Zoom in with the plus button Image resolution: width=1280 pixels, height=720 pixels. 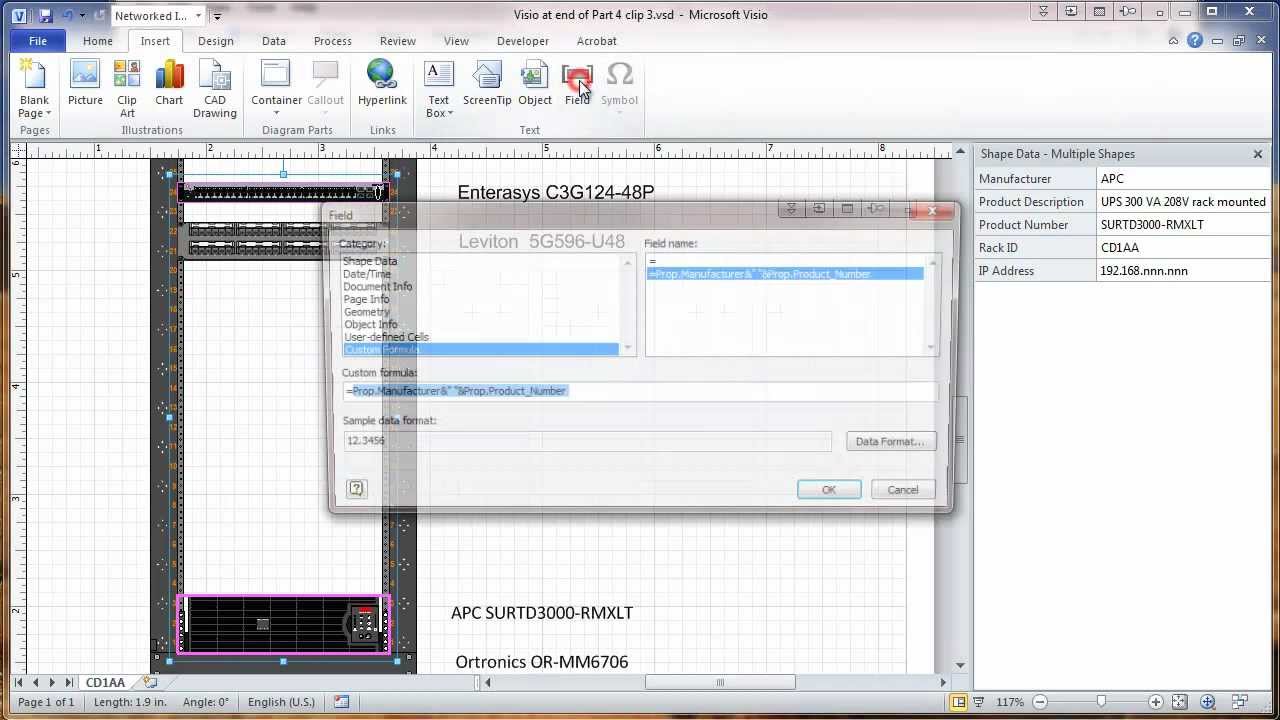(x=1156, y=702)
